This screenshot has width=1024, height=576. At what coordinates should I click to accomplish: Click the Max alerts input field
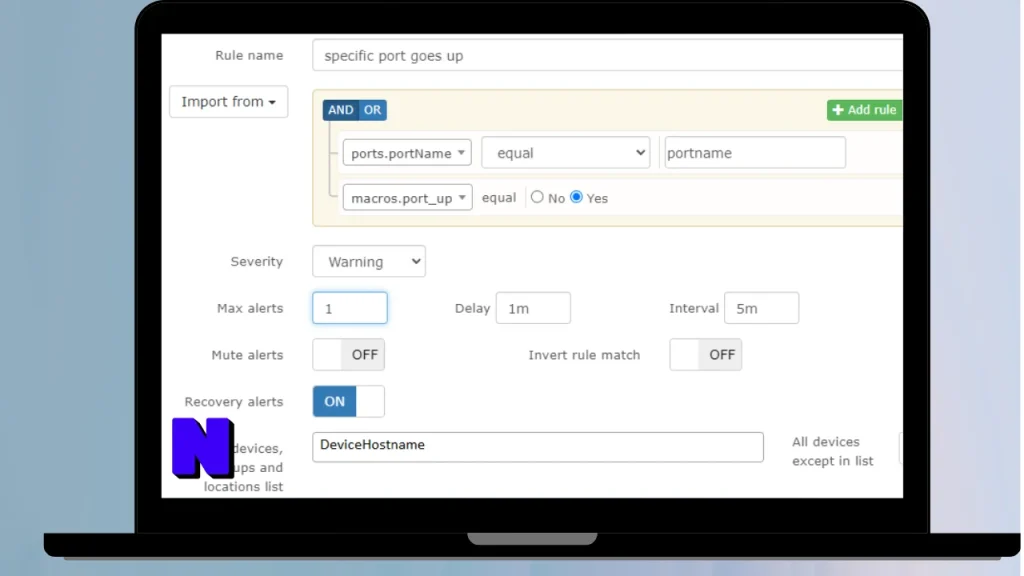pyautogui.click(x=349, y=308)
